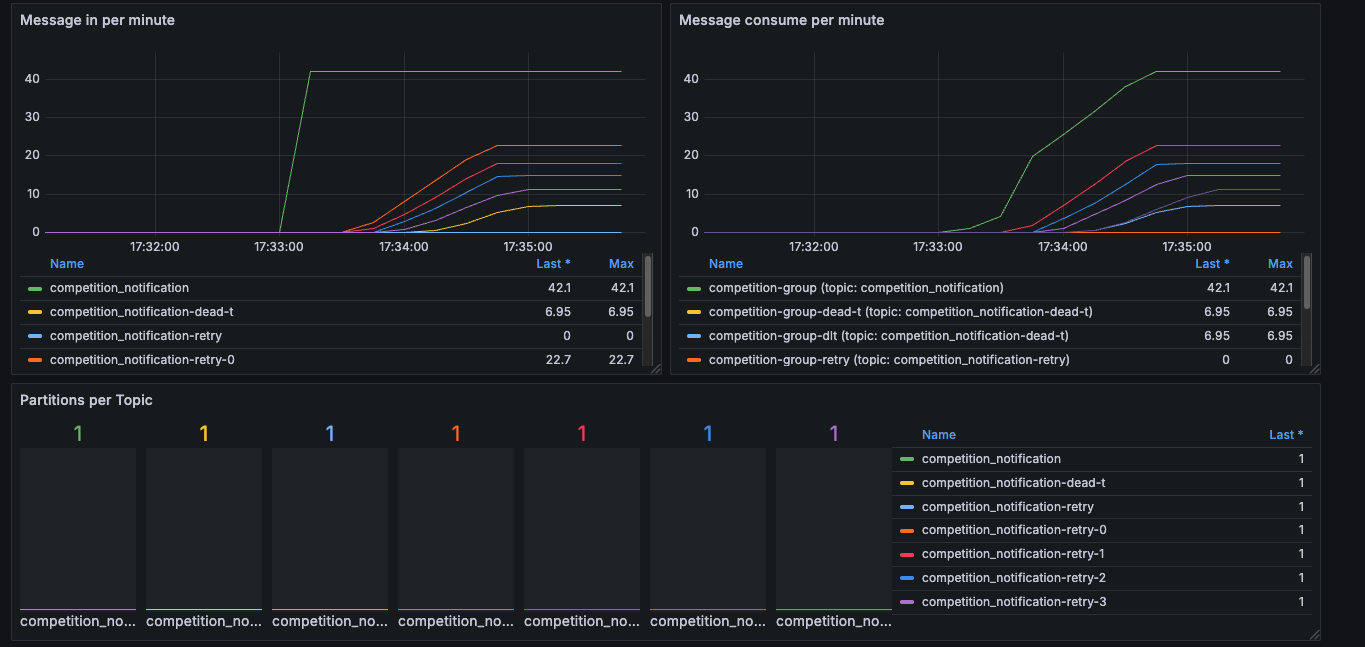
Task: Click 17:34:00 axis label in Message in chart
Action: 403,246
